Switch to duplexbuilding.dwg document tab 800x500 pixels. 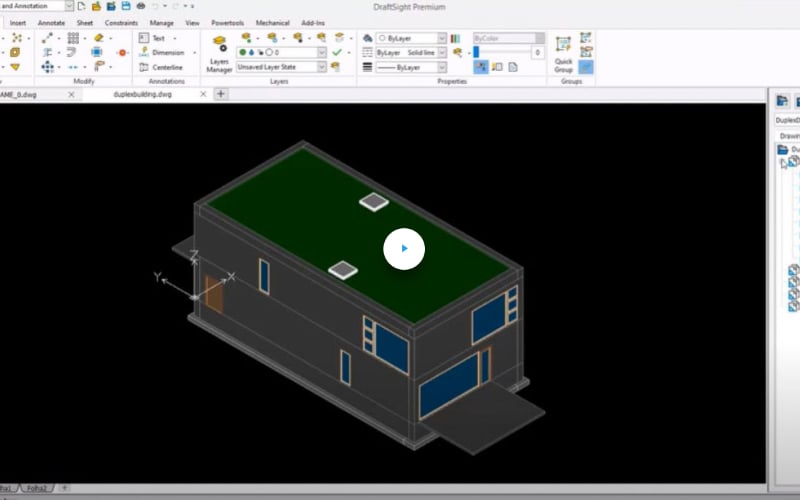tap(142, 94)
